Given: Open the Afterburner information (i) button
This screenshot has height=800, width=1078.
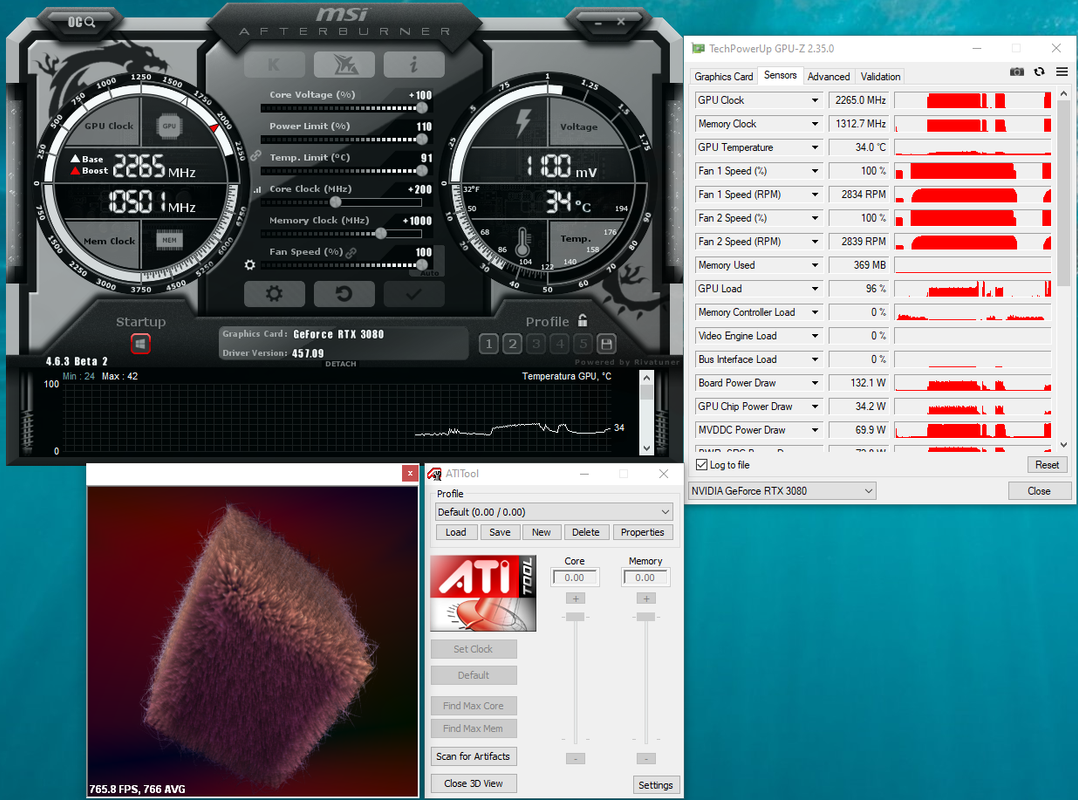Looking at the screenshot, I should [x=414, y=65].
